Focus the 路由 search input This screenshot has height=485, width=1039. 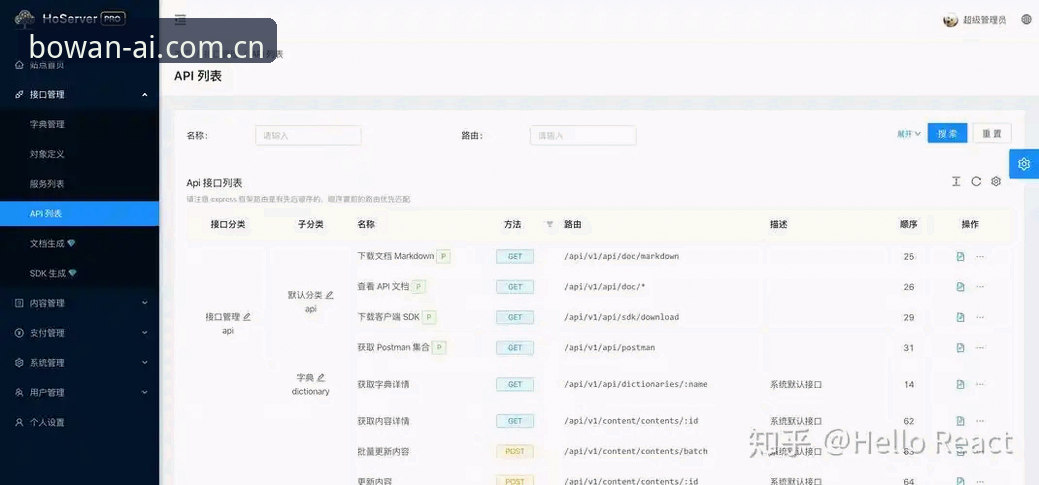(x=583, y=135)
